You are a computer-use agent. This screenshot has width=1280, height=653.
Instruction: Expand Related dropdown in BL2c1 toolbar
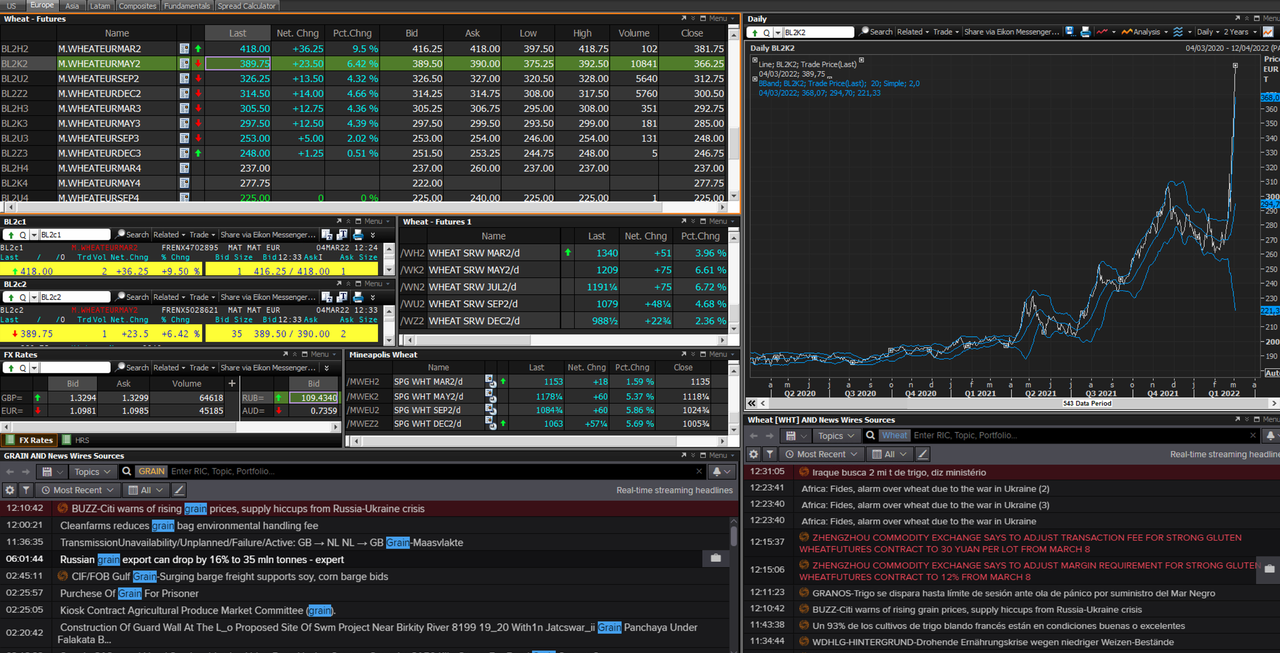[x=169, y=235]
